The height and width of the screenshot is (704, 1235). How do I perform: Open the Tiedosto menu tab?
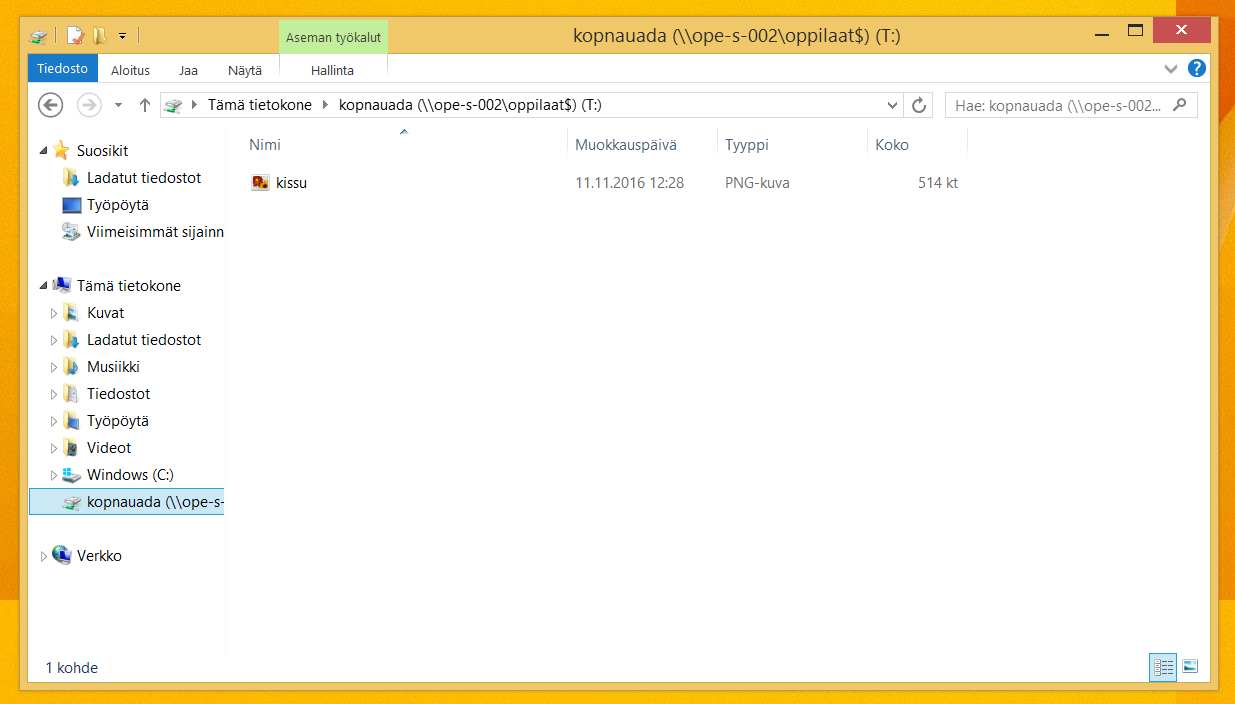point(63,69)
